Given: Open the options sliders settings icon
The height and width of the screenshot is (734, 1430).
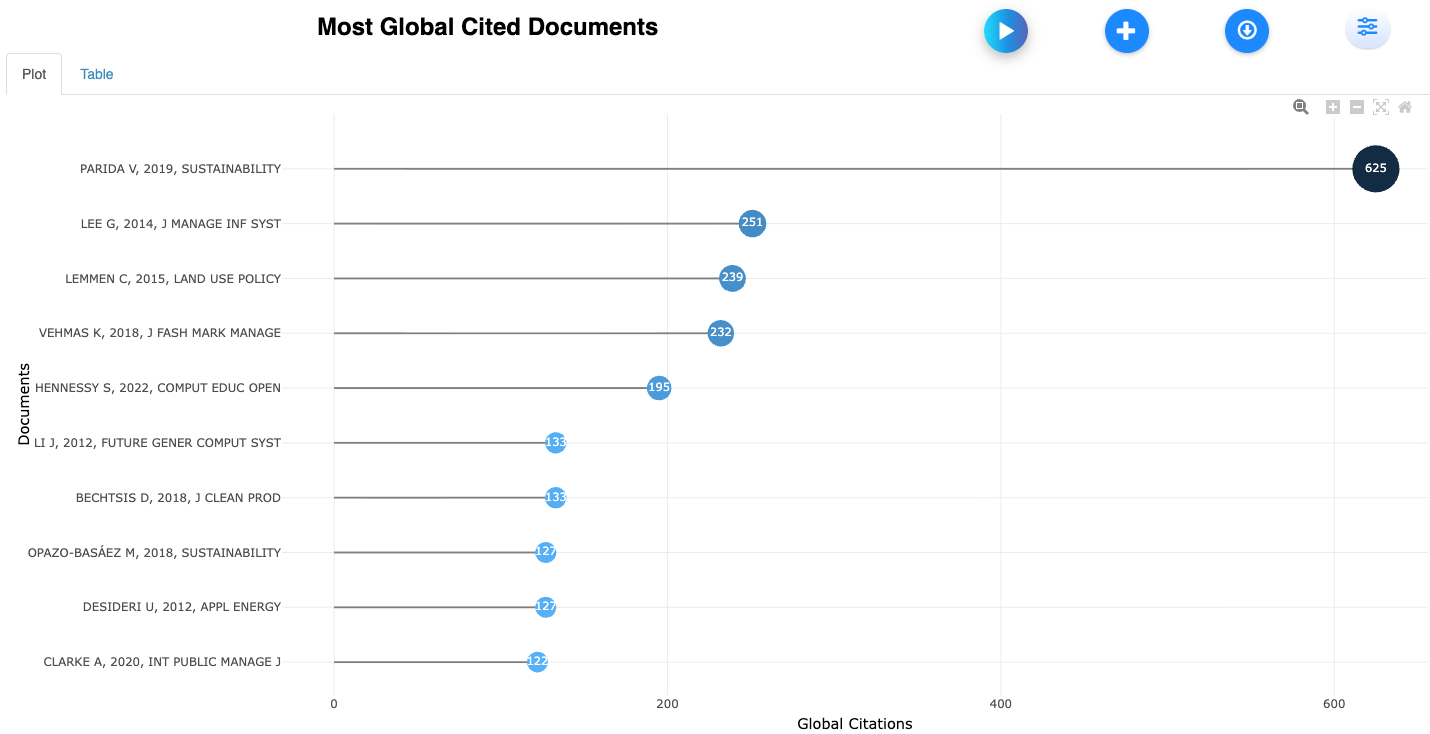Looking at the screenshot, I should pos(1367,28).
